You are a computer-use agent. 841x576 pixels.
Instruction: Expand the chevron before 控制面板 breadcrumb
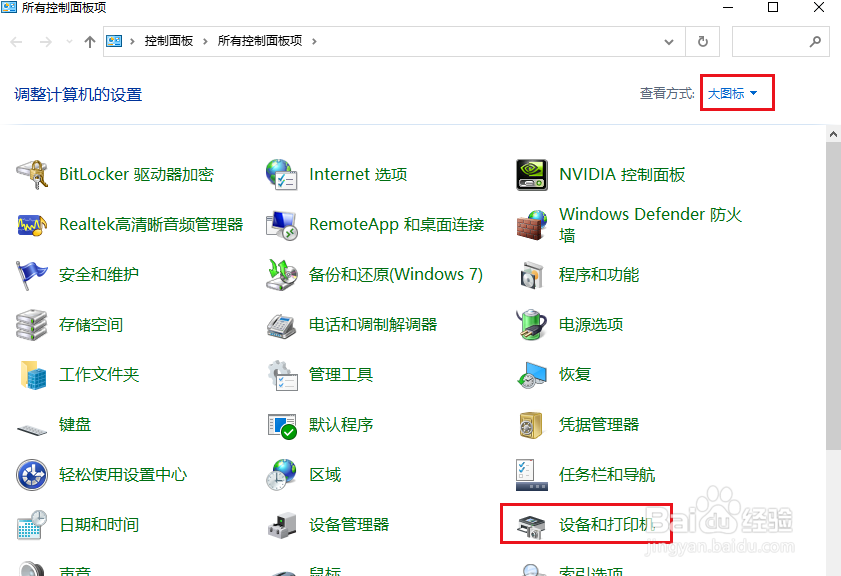[x=132, y=41]
